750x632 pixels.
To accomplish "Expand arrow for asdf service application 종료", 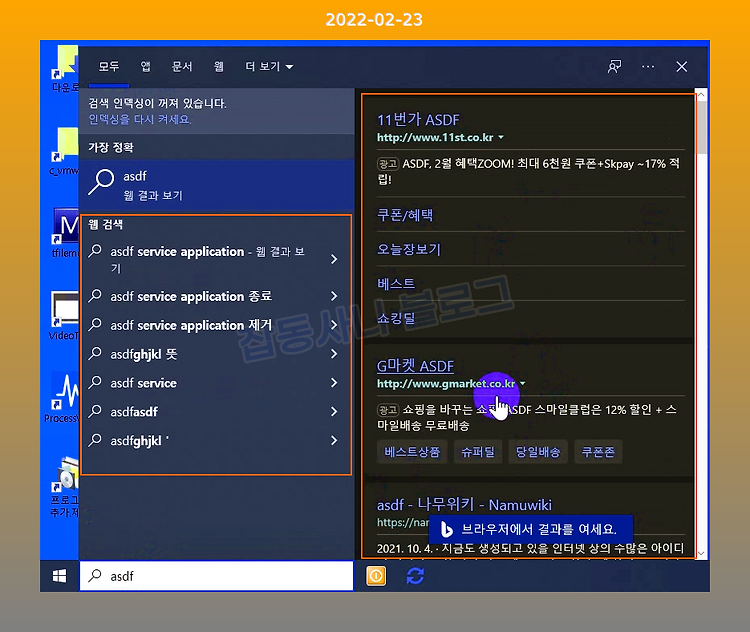I will [334, 297].
